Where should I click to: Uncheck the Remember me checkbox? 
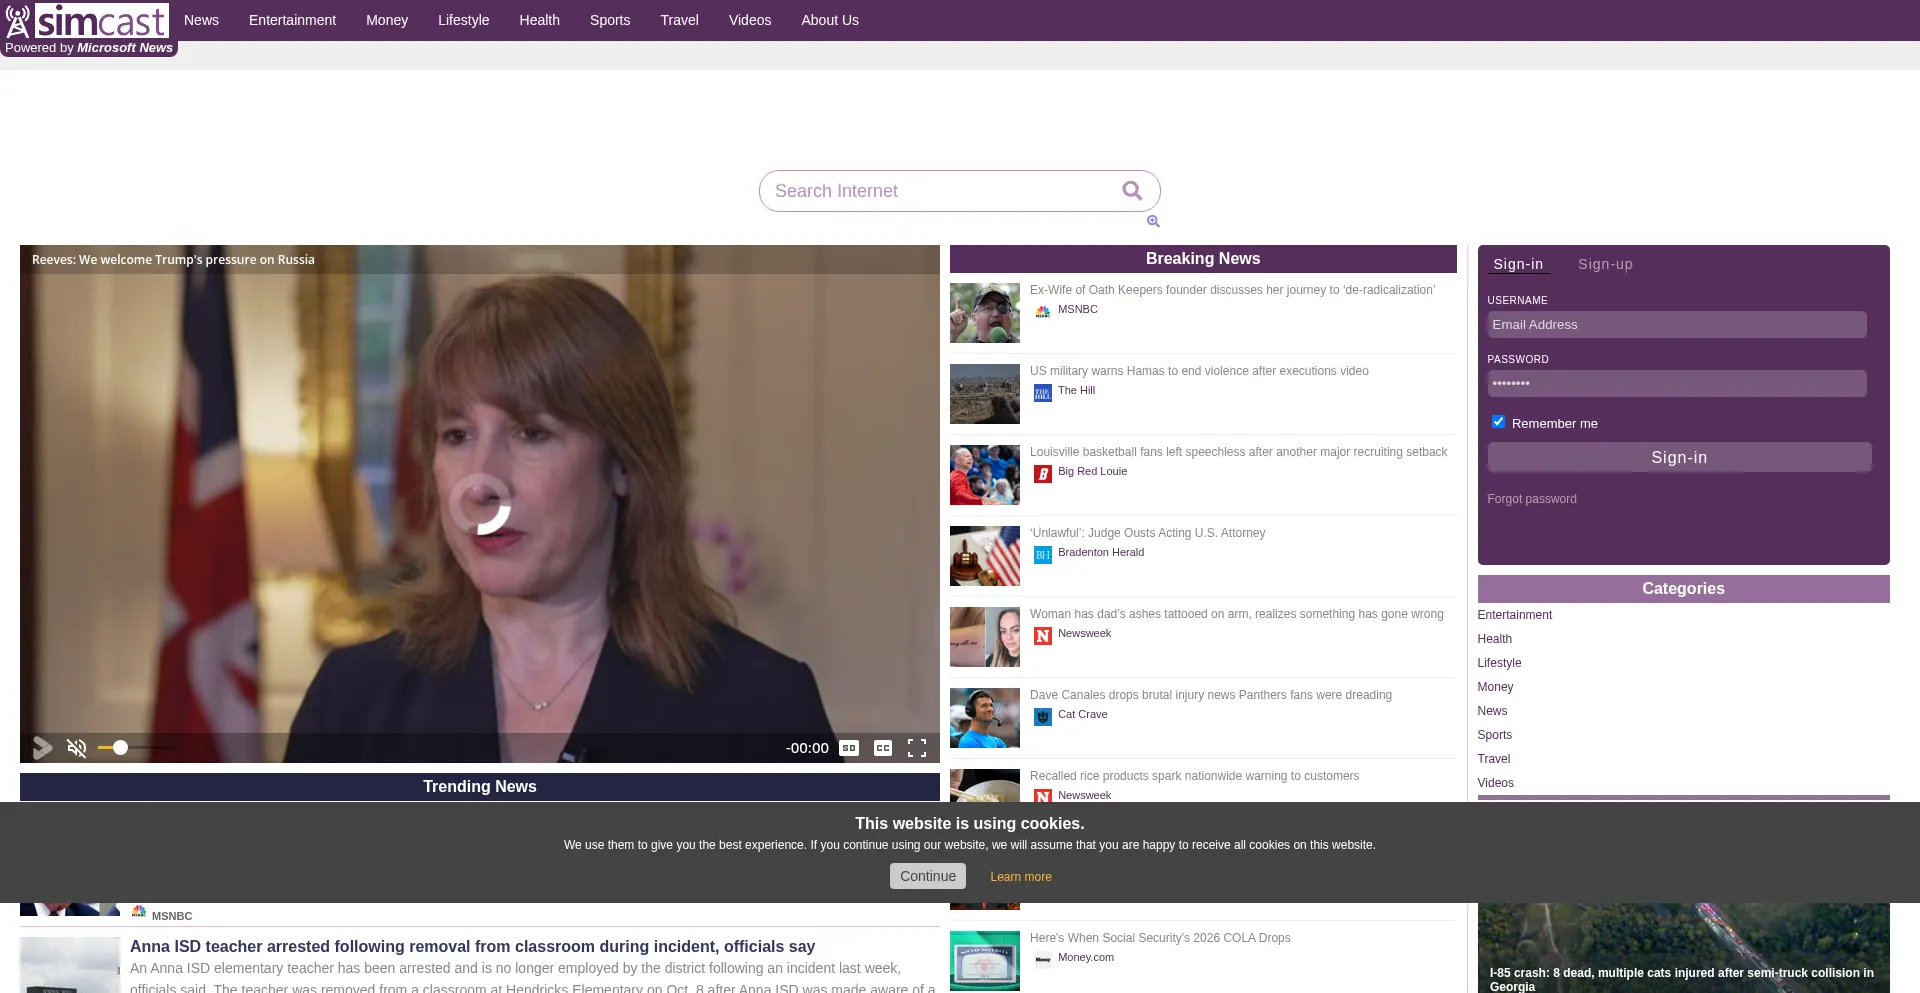(1498, 422)
